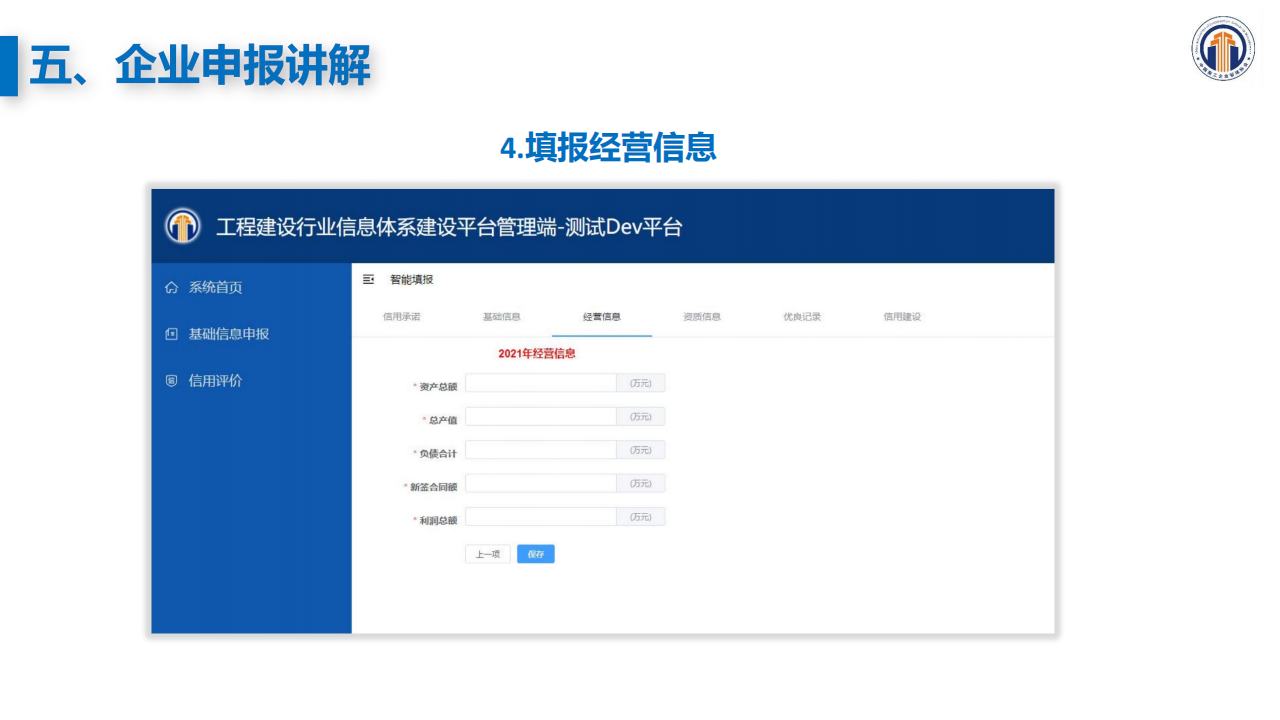
Task: Switch to the 资质信息 tab
Action: point(702,316)
